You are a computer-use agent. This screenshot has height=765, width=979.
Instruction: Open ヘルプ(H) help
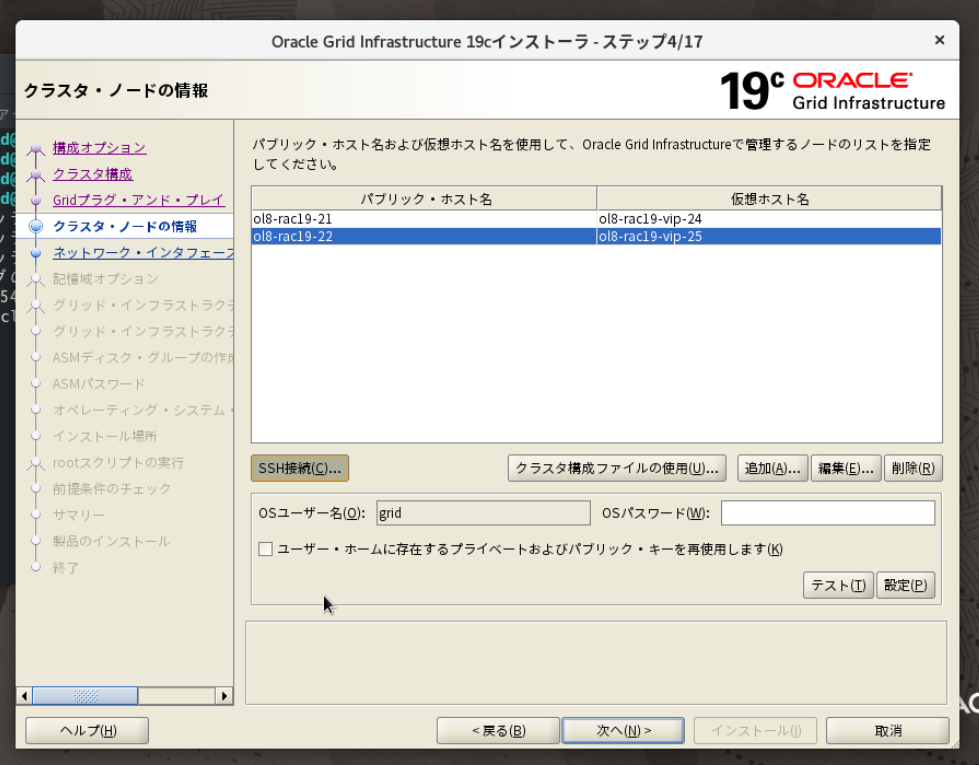point(87,731)
